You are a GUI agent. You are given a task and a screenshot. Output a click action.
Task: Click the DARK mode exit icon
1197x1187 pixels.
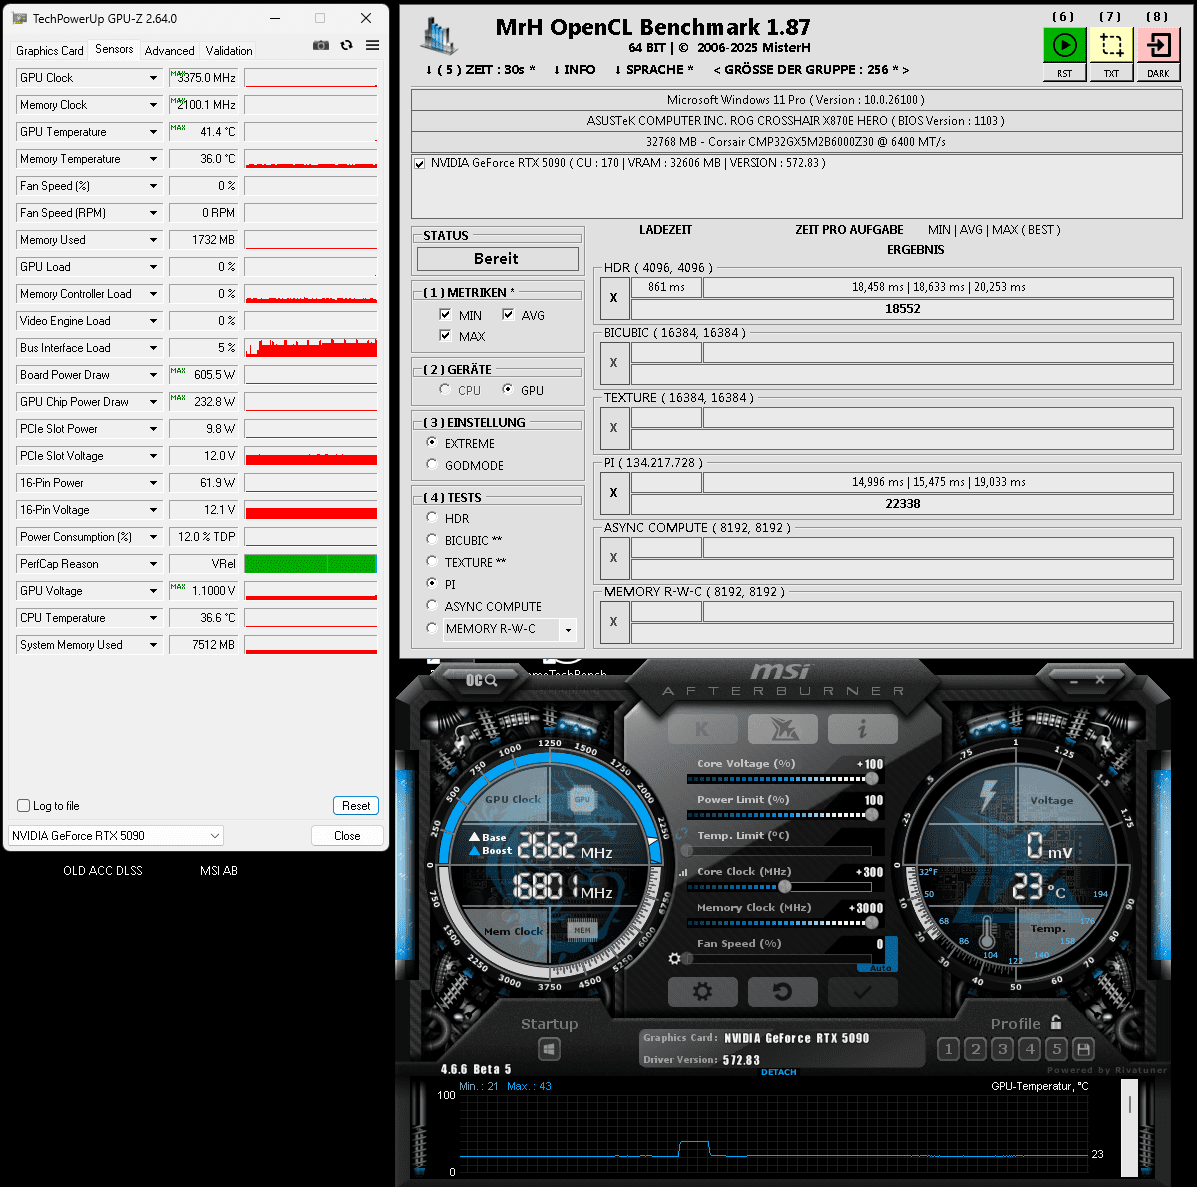pyautogui.click(x=1158, y=46)
